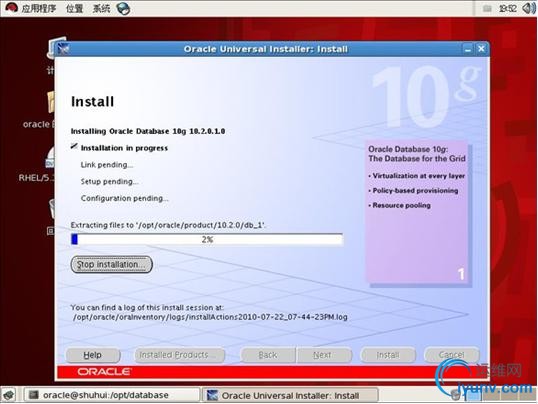
Task: Switch to Oracle Universal Installer taskbar item
Action: 290,395
